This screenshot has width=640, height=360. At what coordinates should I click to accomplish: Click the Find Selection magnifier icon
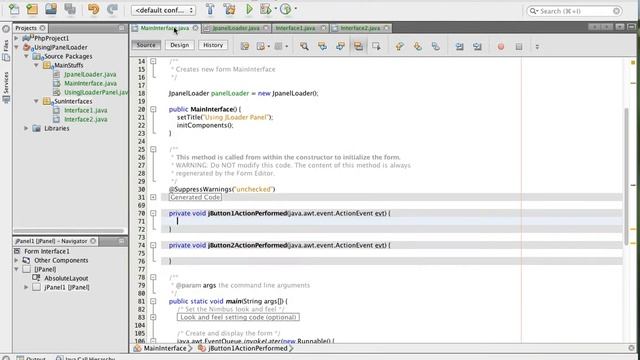coord(304,46)
